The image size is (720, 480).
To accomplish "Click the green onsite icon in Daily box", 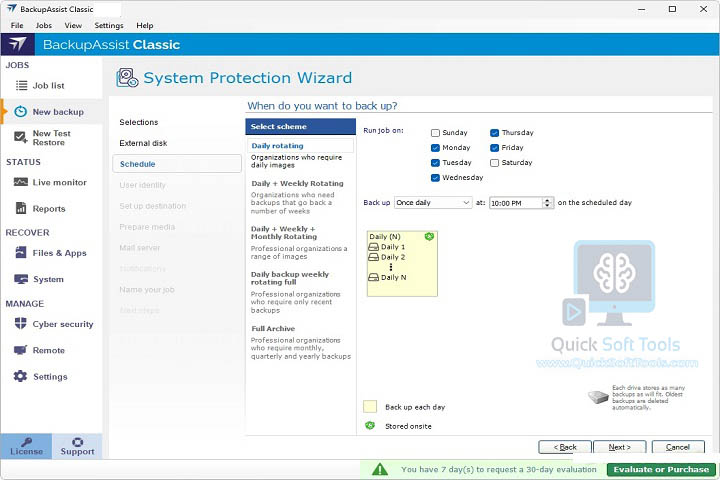I will tap(429, 237).
